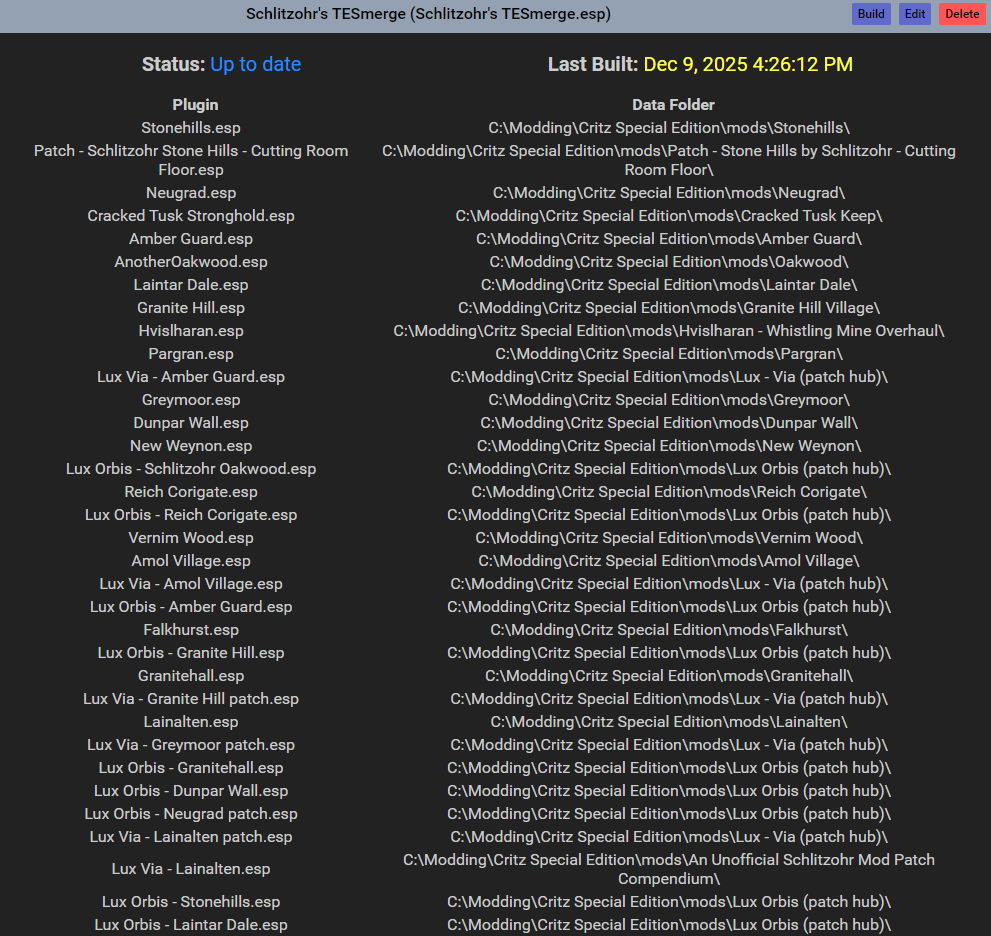Select AnotherOakwood.esp plugin
991x936 pixels.
coord(191,262)
